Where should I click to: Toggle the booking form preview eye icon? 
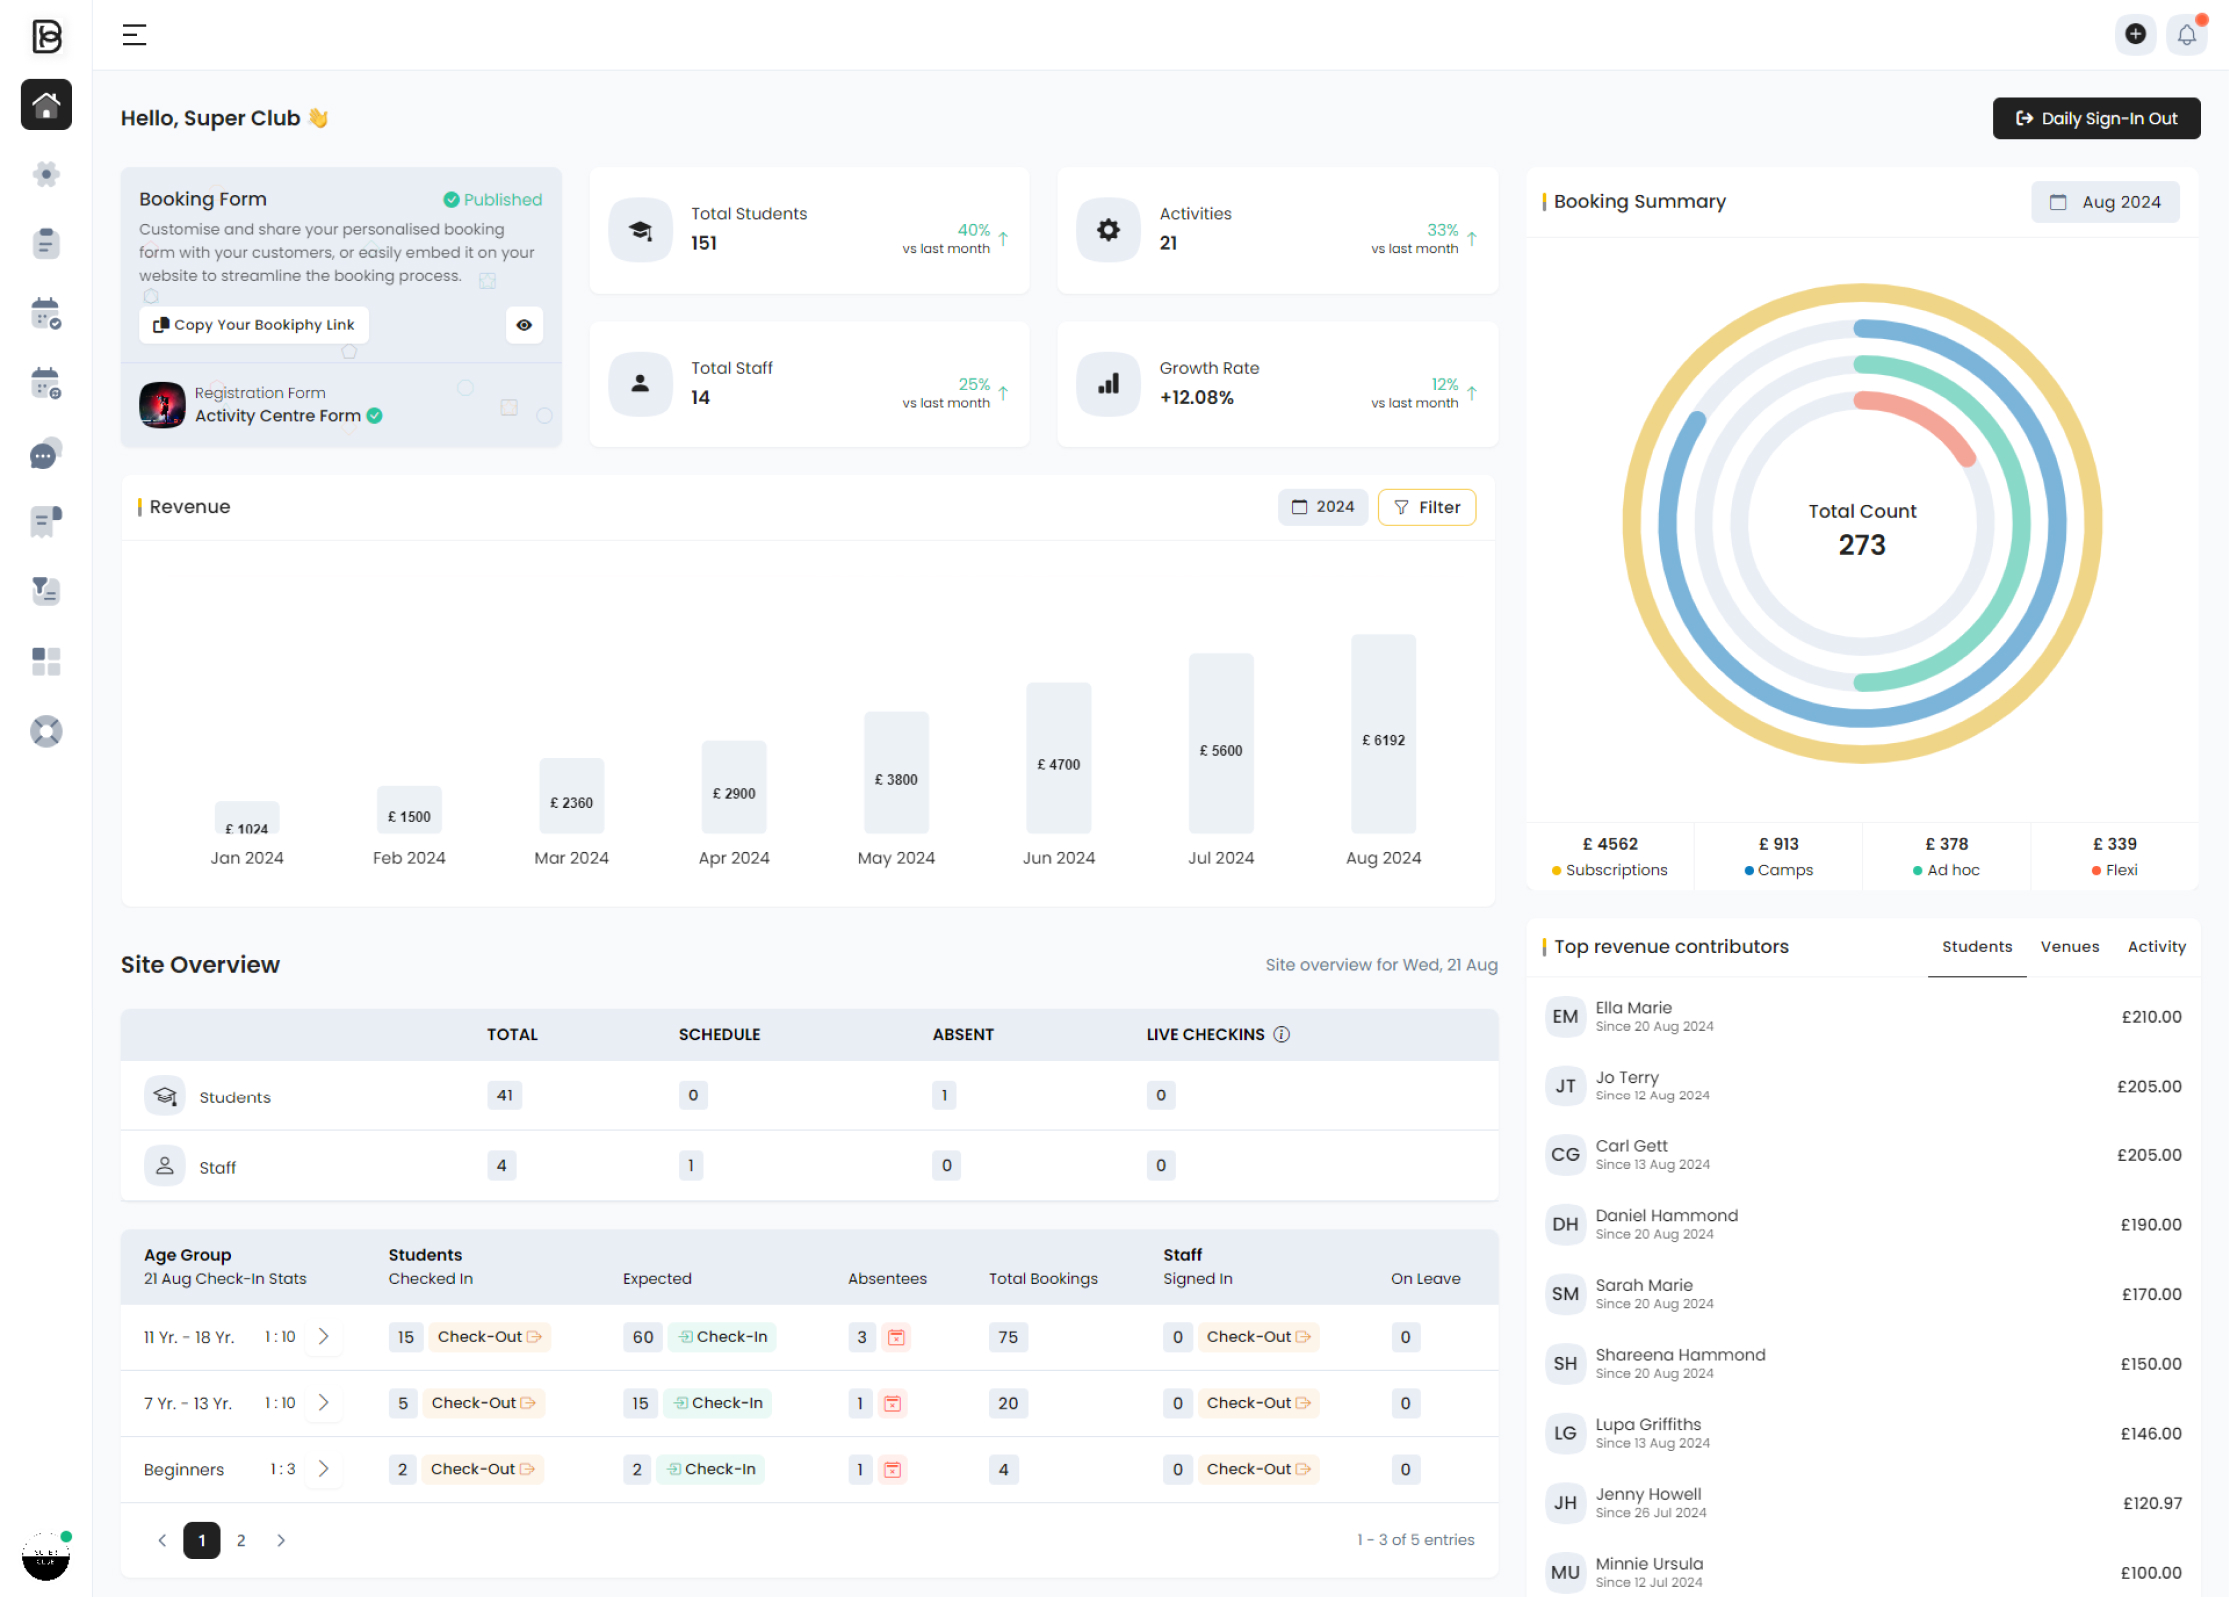pyautogui.click(x=524, y=324)
